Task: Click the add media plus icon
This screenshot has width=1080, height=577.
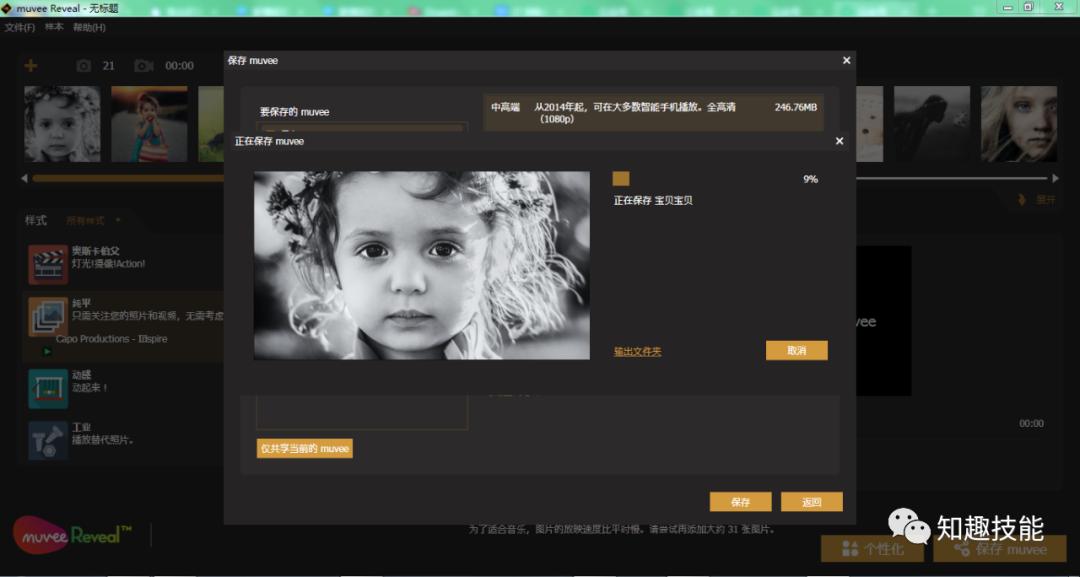Action: (32, 65)
